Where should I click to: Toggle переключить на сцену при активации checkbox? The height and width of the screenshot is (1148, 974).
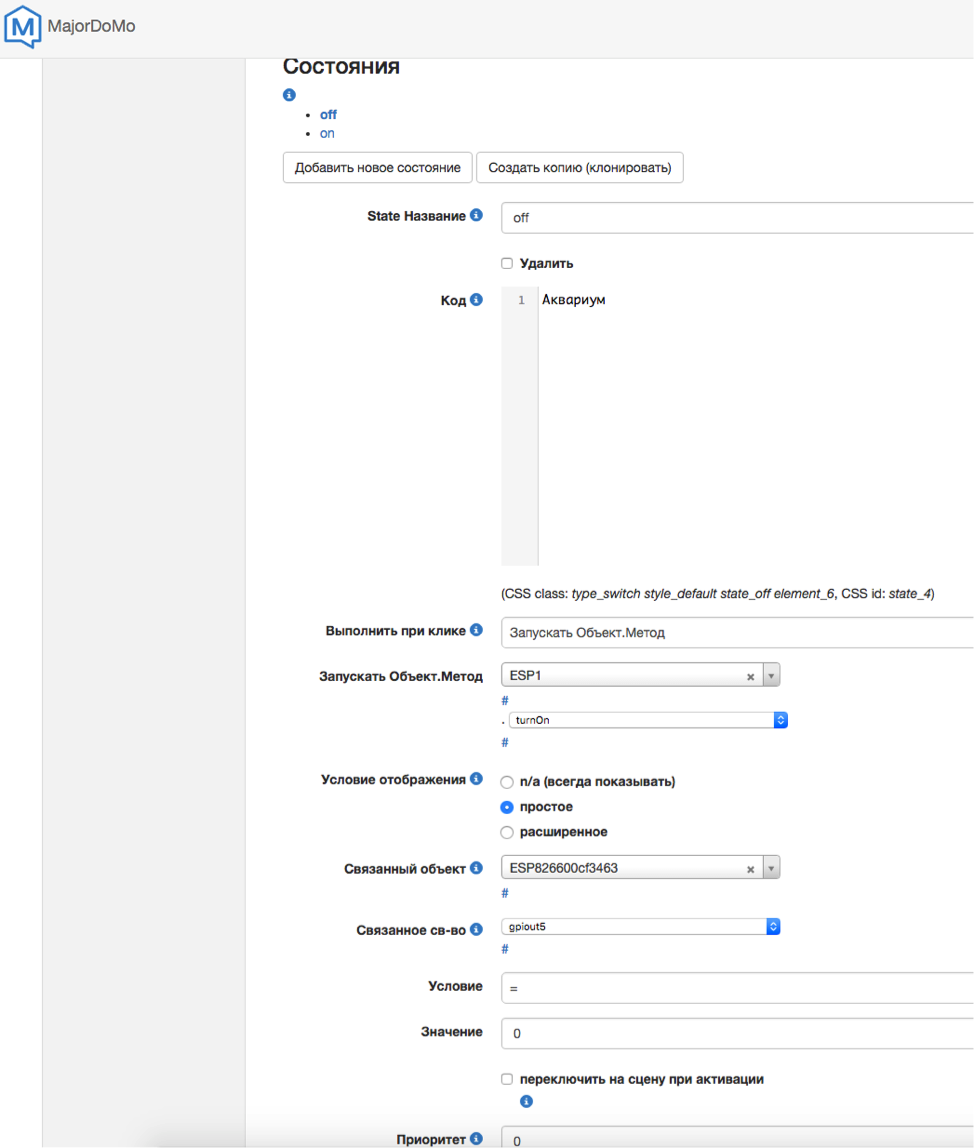[x=507, y=1080]
